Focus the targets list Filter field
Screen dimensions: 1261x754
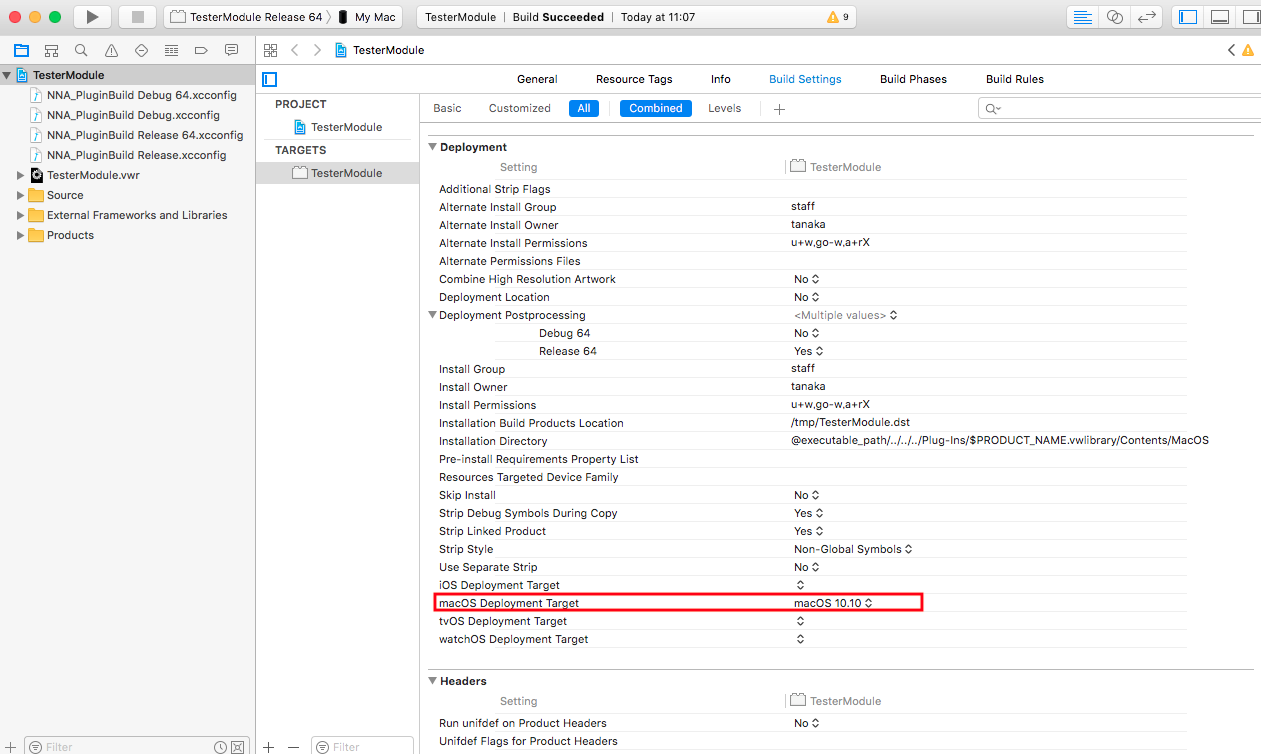[x=362, y=747]
